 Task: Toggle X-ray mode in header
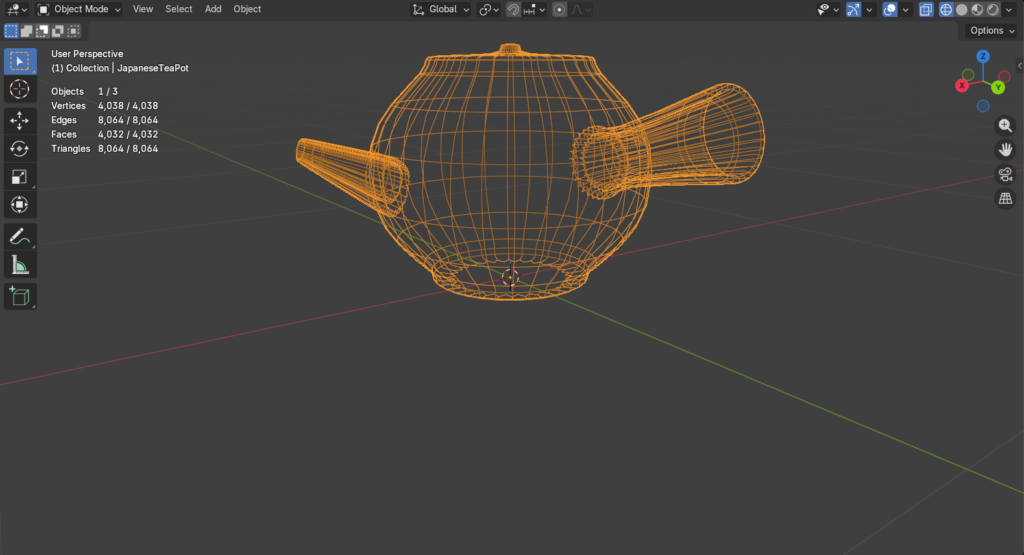point(925,9)
